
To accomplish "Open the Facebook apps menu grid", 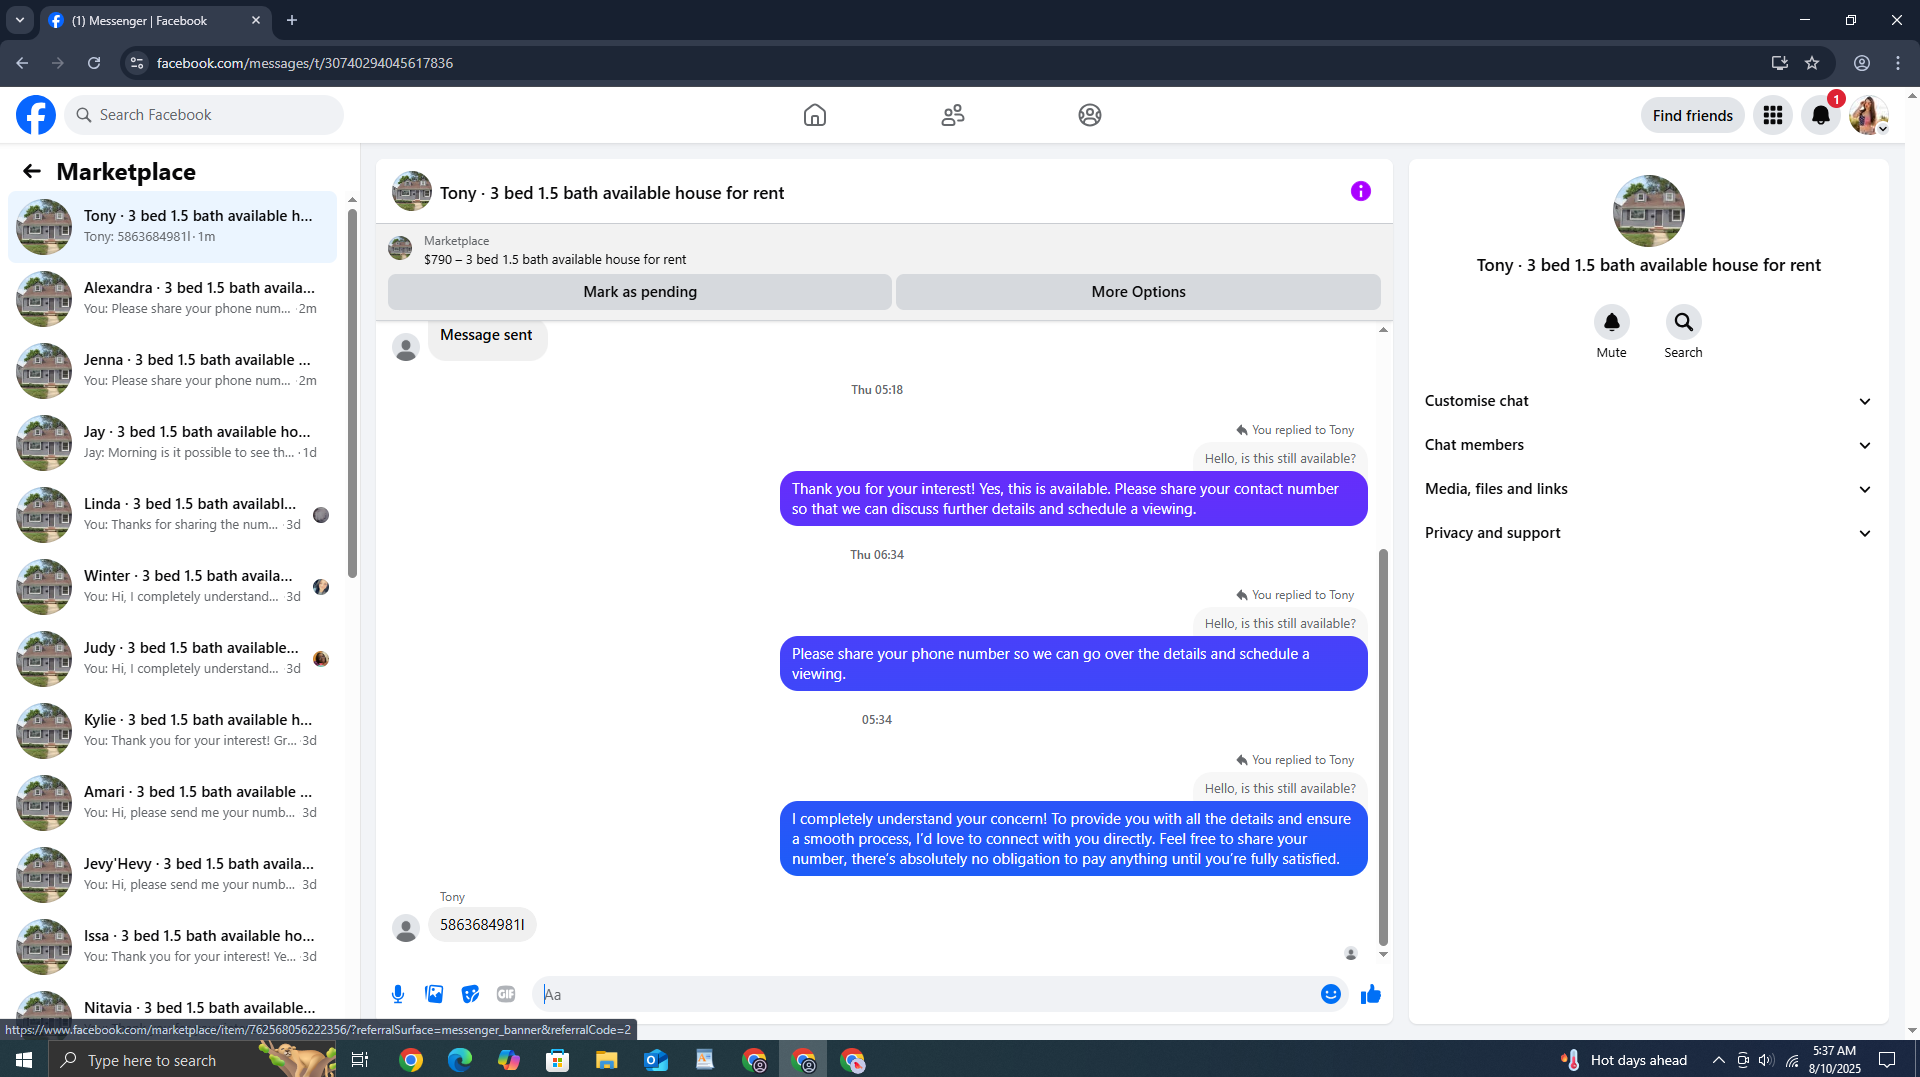I will (x=1773, y=115).
